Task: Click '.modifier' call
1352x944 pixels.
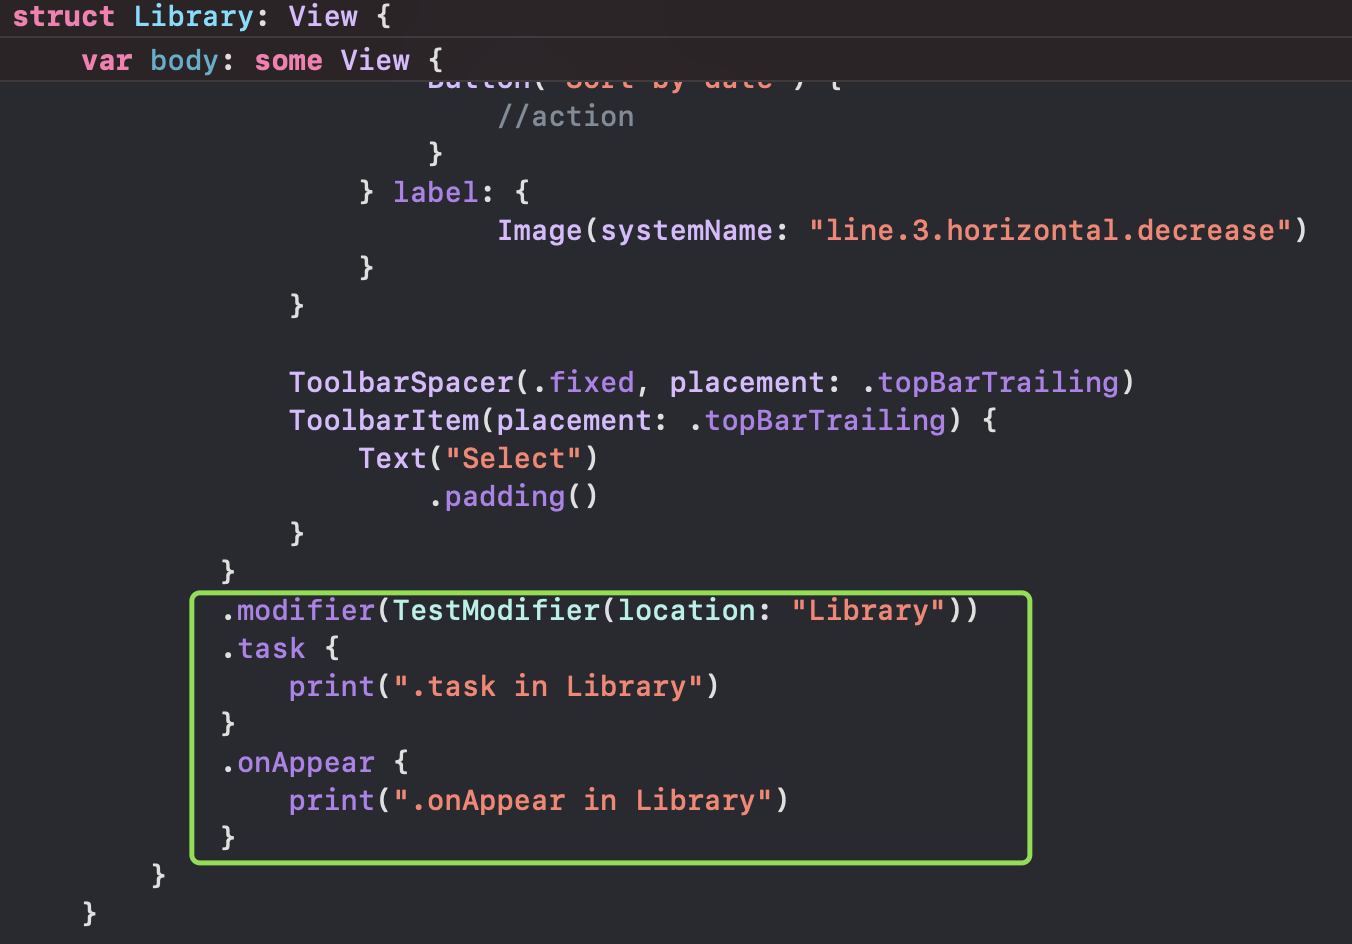Action: click(x=297, y=610)
